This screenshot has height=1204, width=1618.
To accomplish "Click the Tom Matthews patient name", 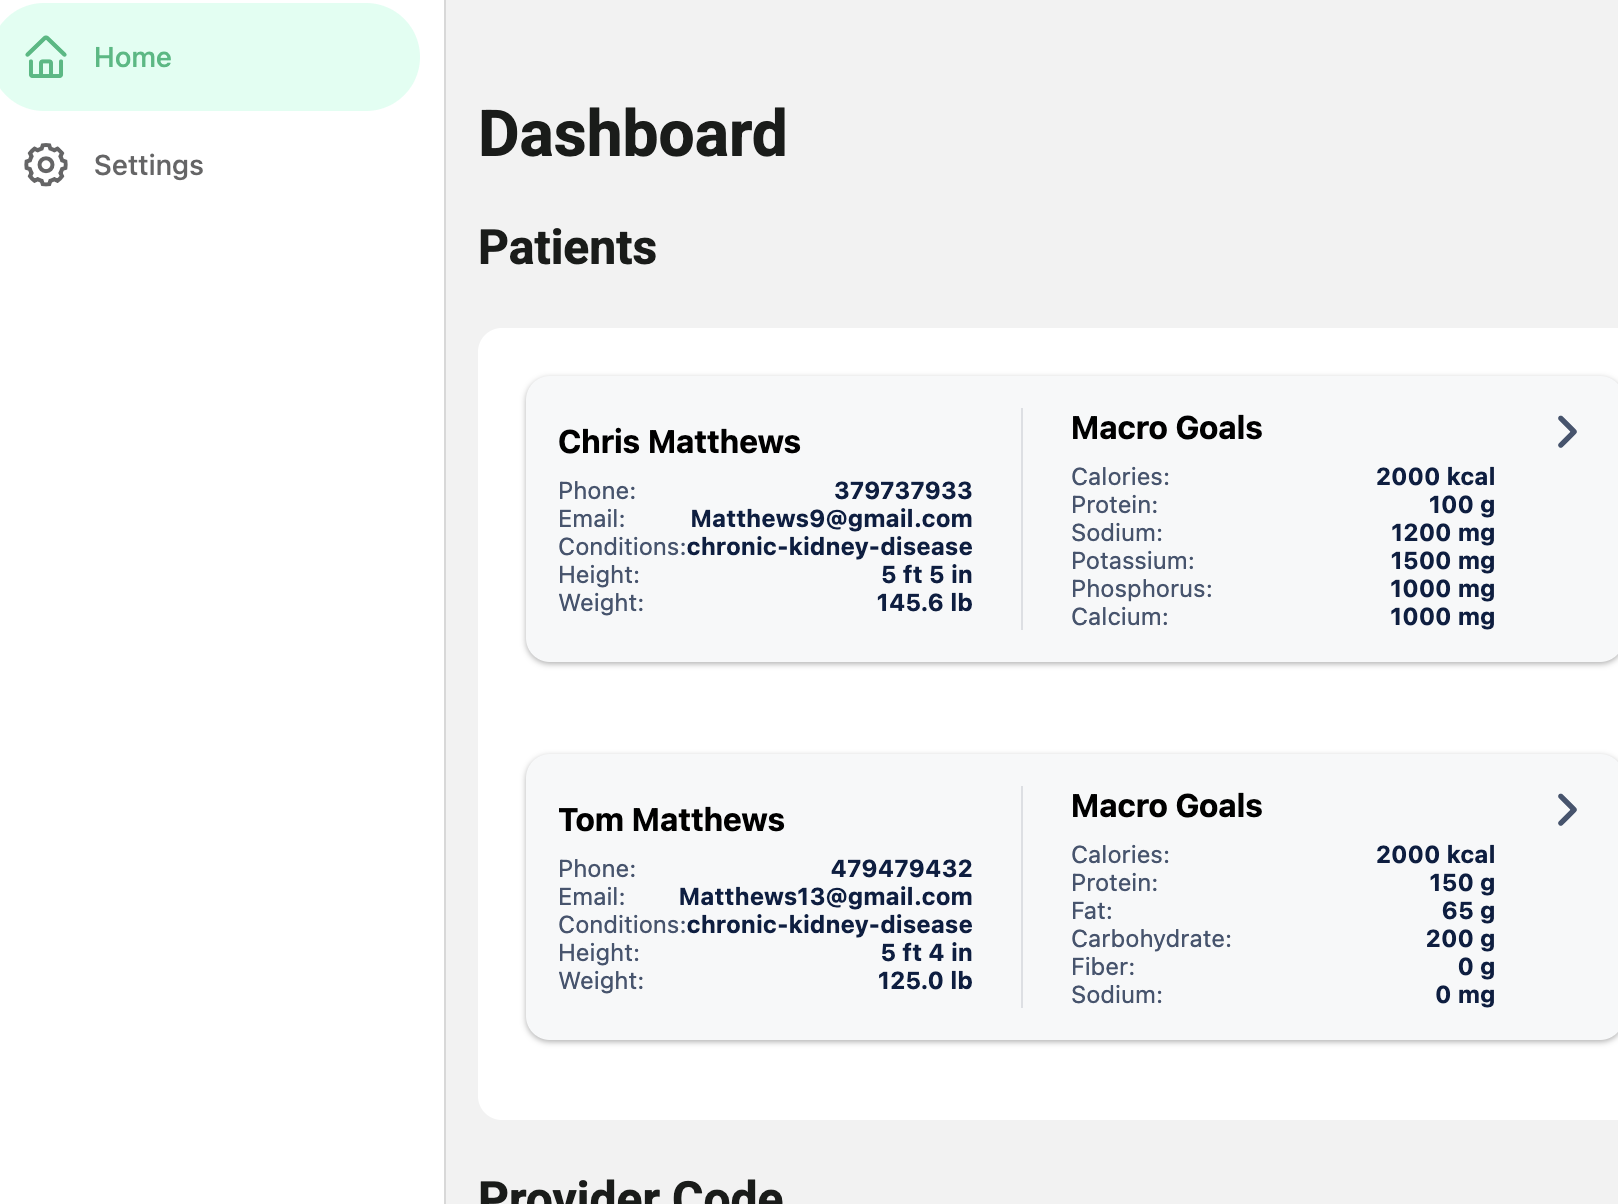I will pos(671,820).
